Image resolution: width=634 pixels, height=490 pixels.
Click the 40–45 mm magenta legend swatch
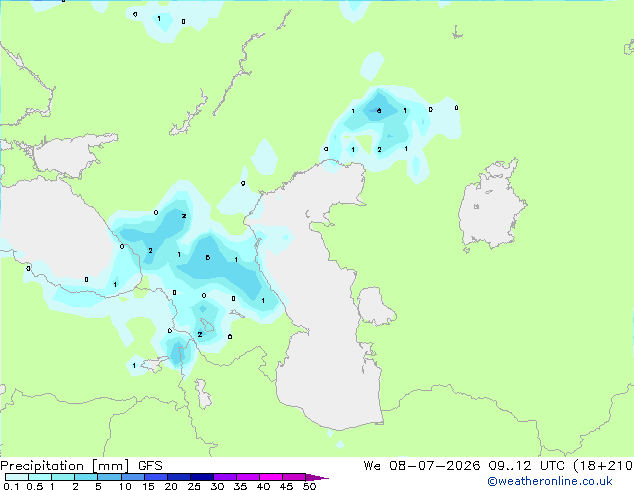[x=271, y=477]
